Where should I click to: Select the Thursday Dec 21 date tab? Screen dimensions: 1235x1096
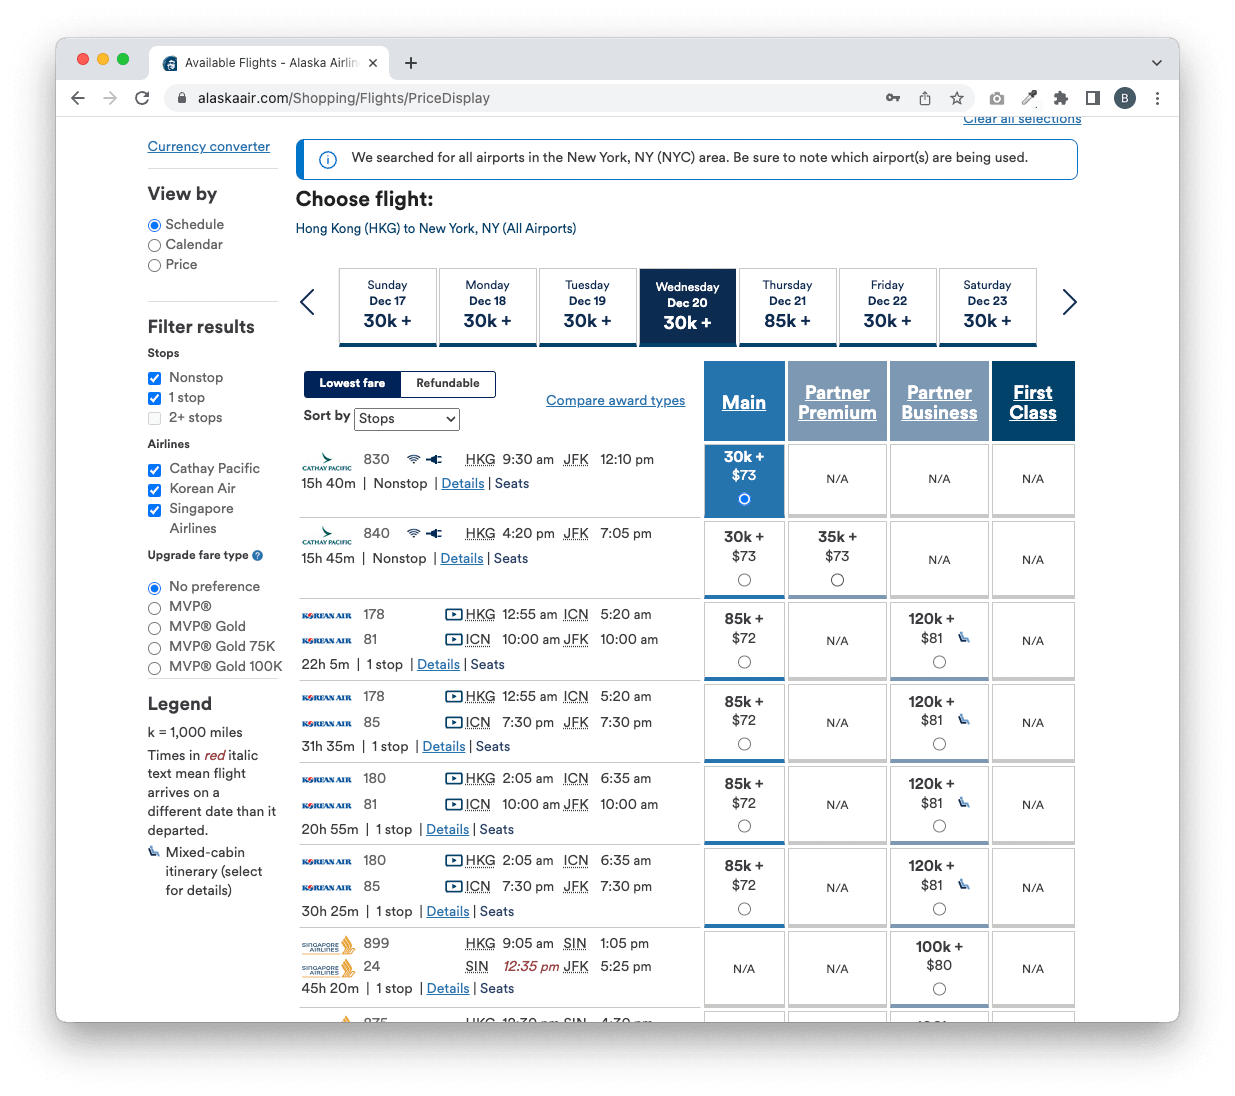click(788, 305)
